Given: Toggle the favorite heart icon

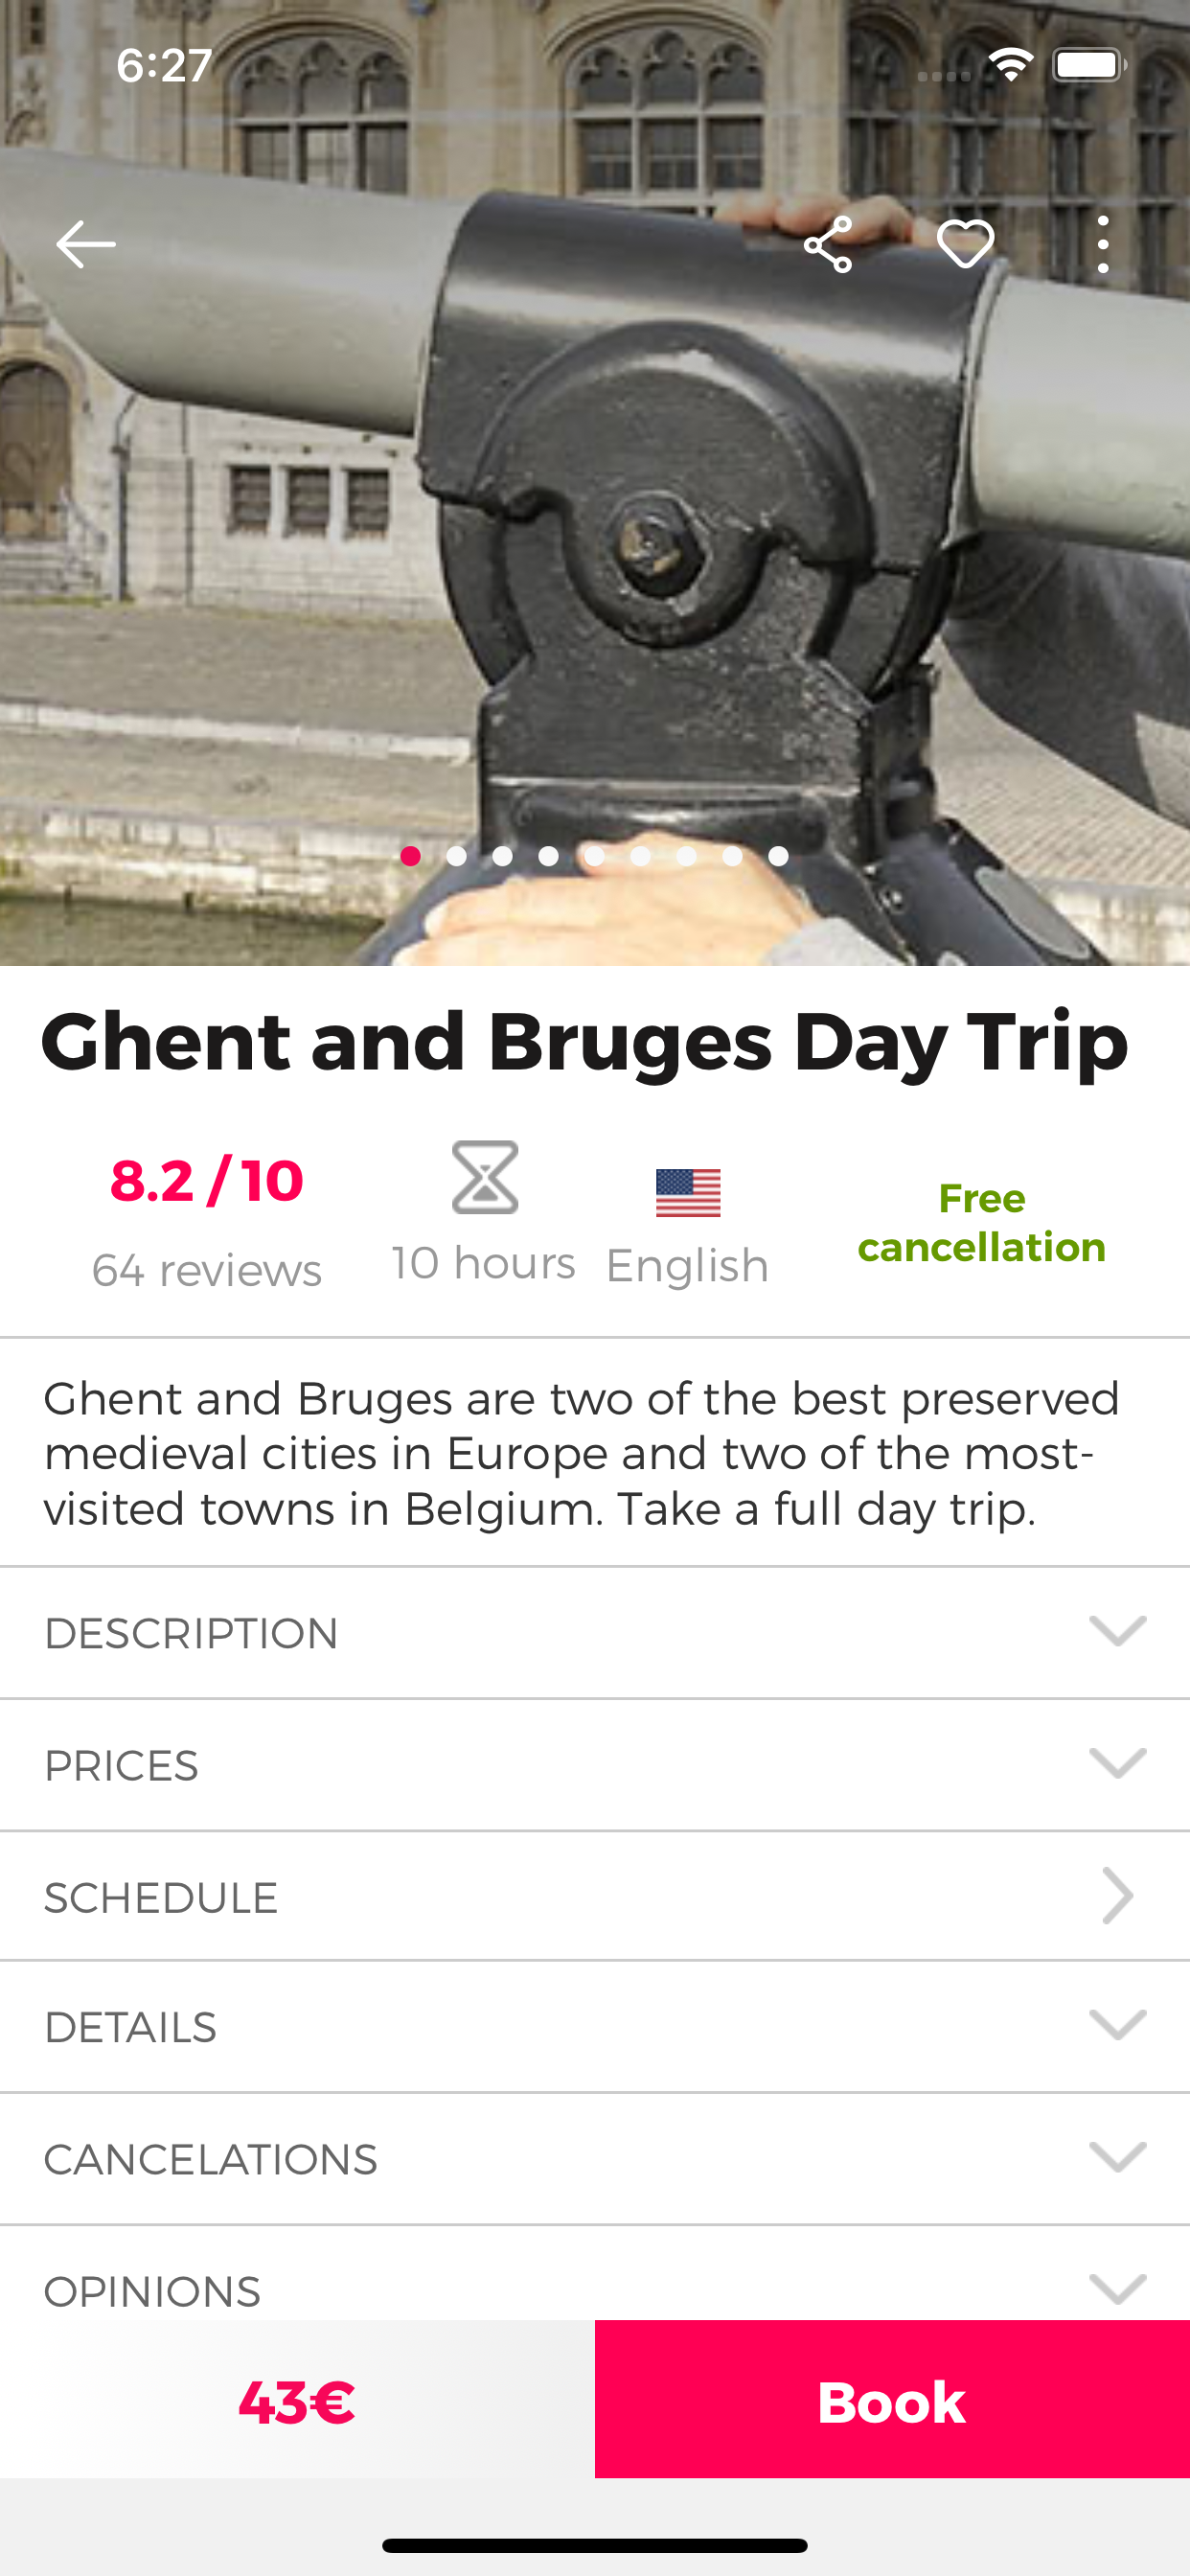Looking at the screenshot, I should 965,244.
